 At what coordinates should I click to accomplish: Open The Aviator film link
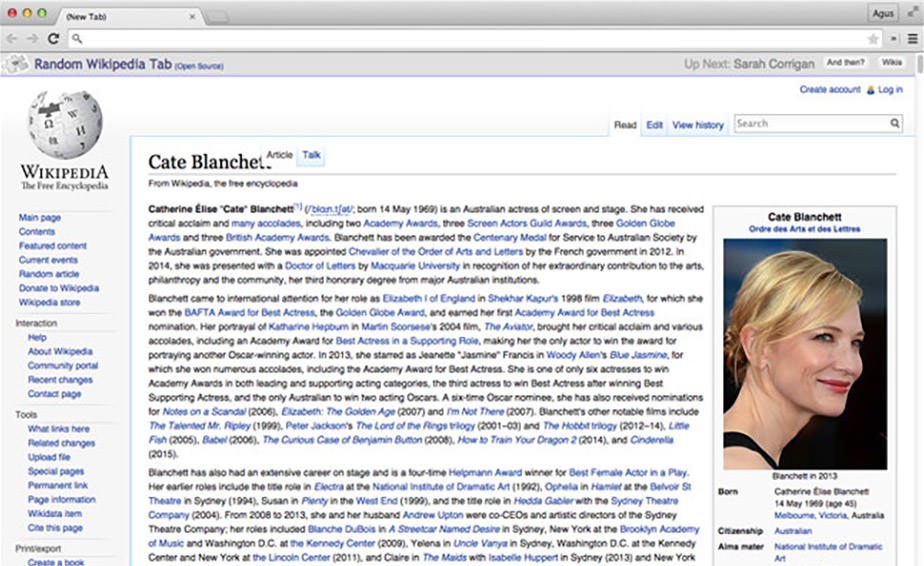508,327
